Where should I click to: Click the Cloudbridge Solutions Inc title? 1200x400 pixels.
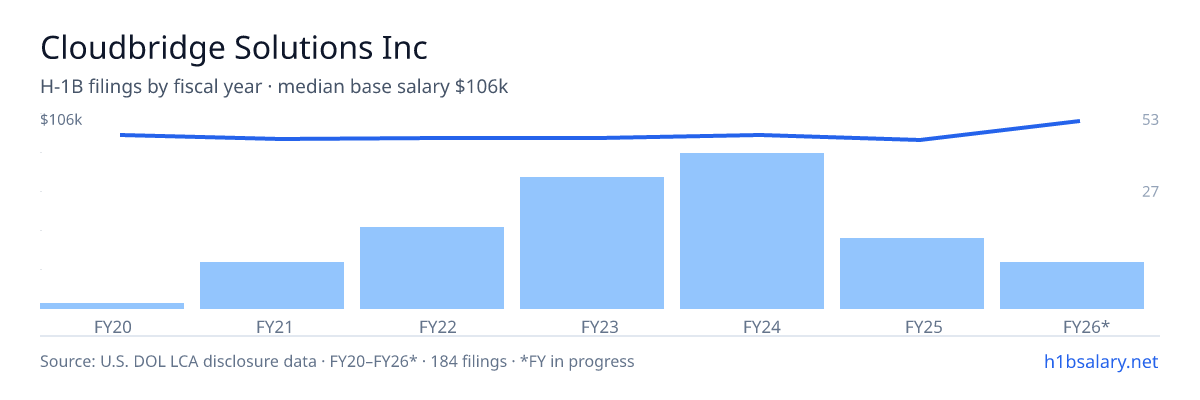[234, 47]
